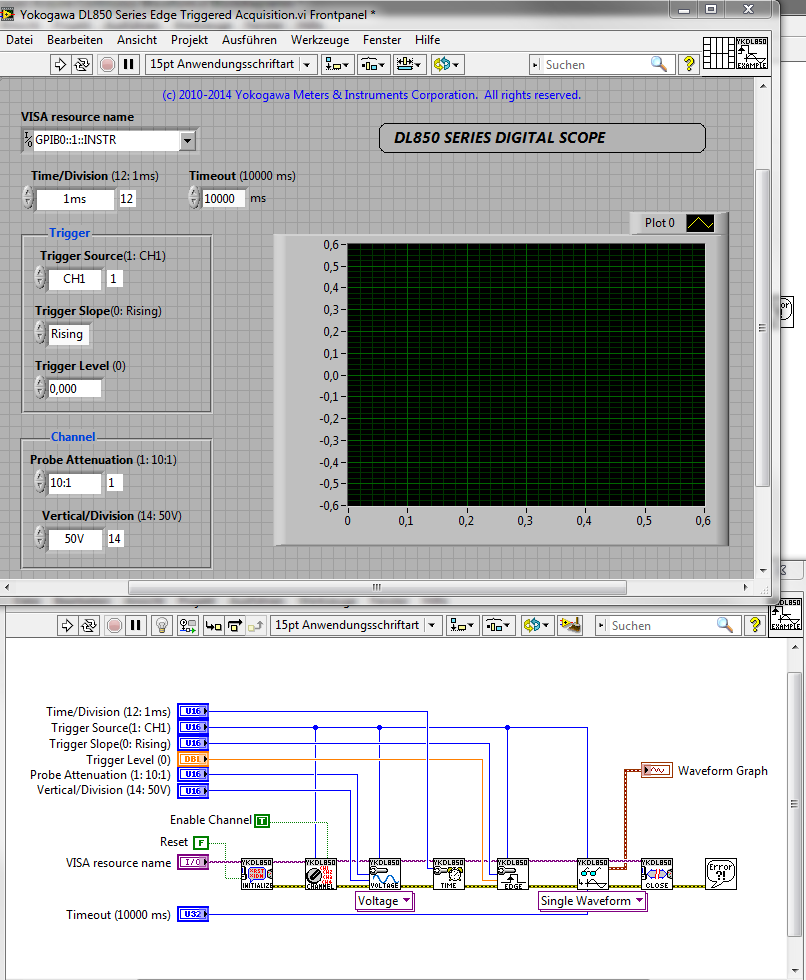Expand the VISA resource name dropdown
Screen dimensions: 806x980
pyautogui.click(x=187, y=141)
